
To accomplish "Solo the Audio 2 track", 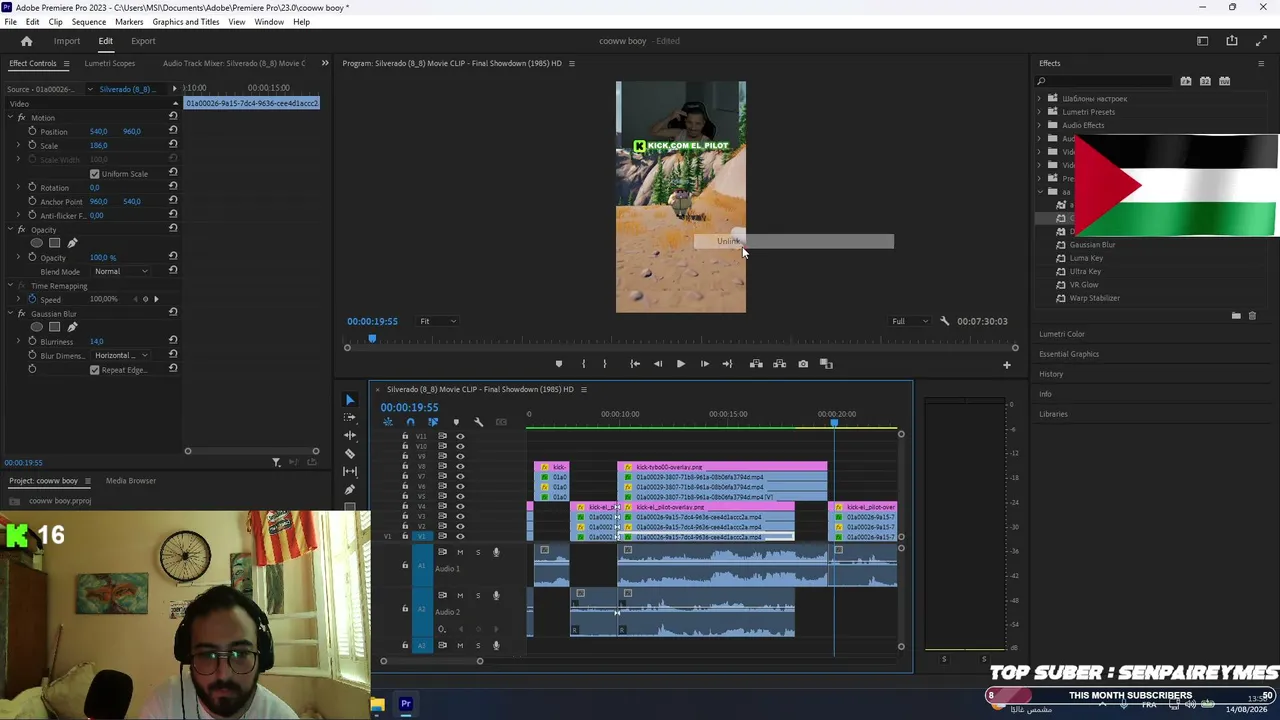I will pyautogui.click(x=478, y=595).
